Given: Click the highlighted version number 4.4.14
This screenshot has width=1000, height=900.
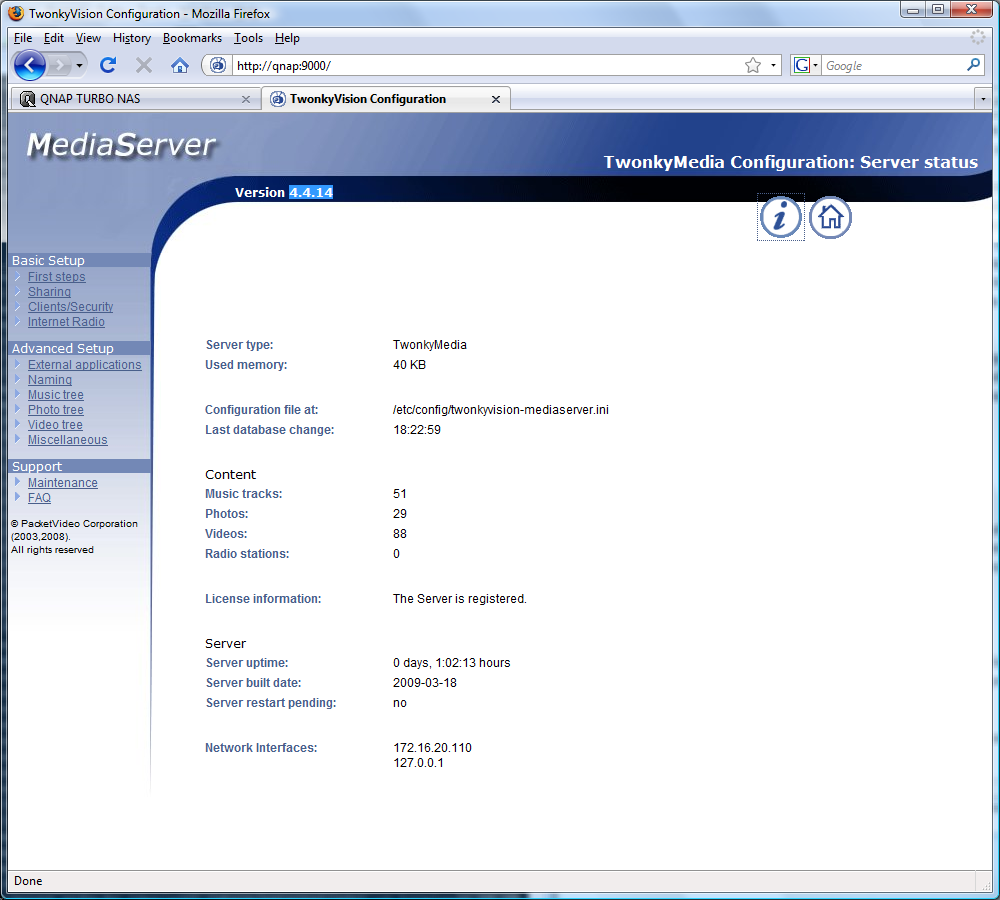Looking at the screenshot, I should [311, 193].
